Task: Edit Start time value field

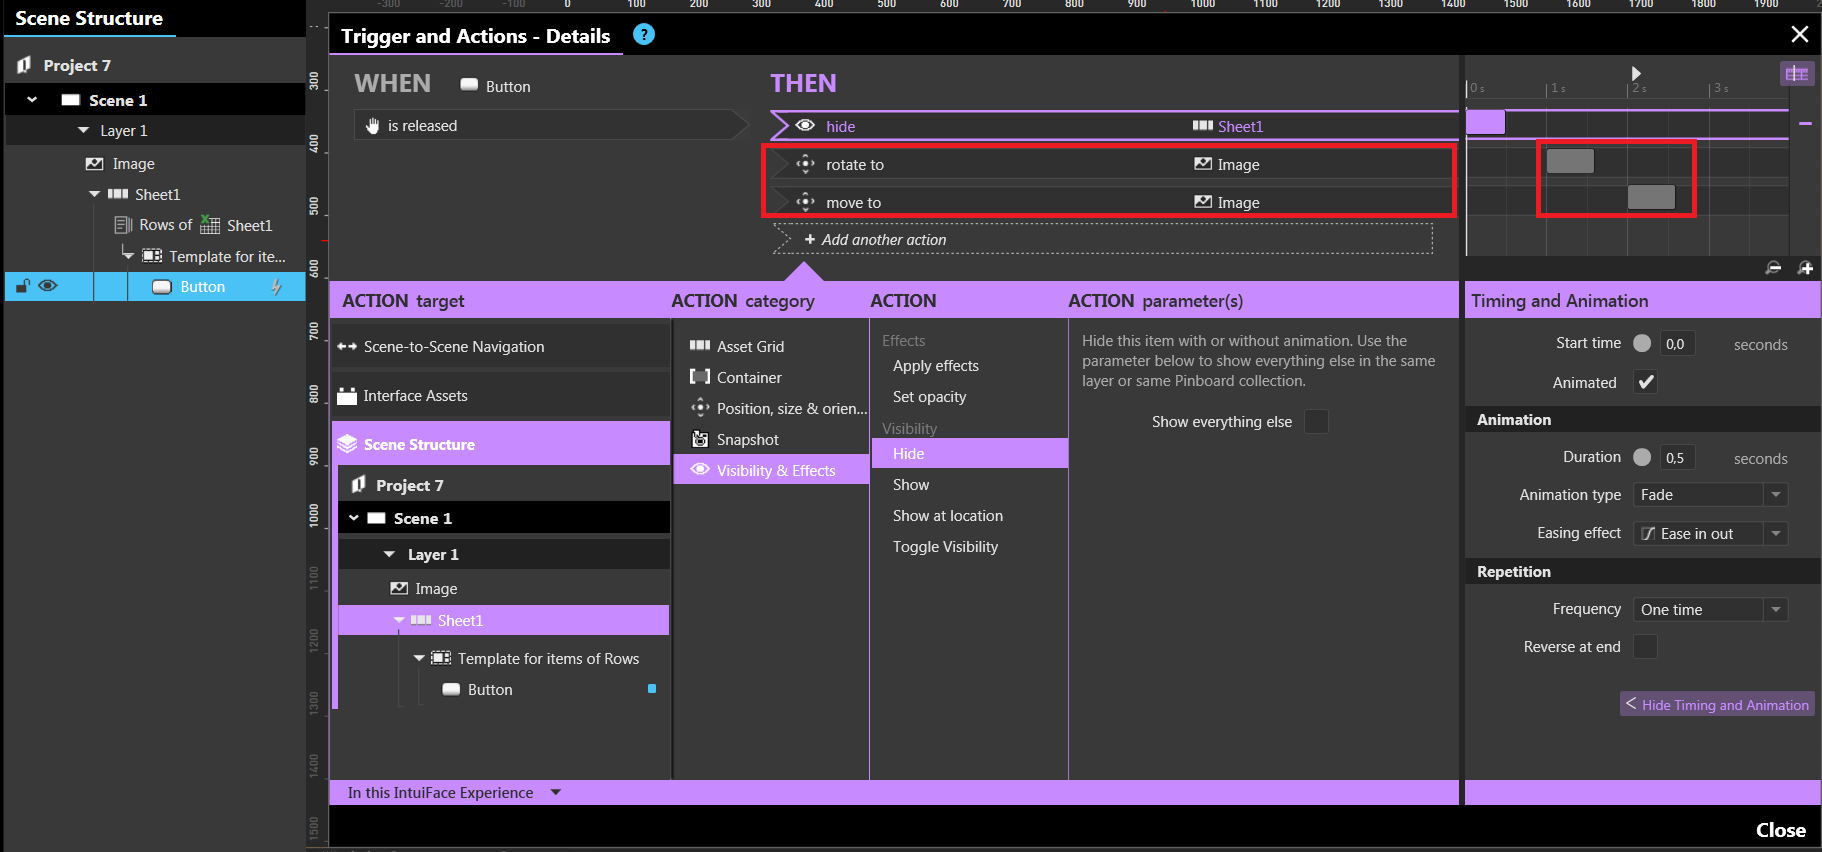Action: pos(1677,344)
